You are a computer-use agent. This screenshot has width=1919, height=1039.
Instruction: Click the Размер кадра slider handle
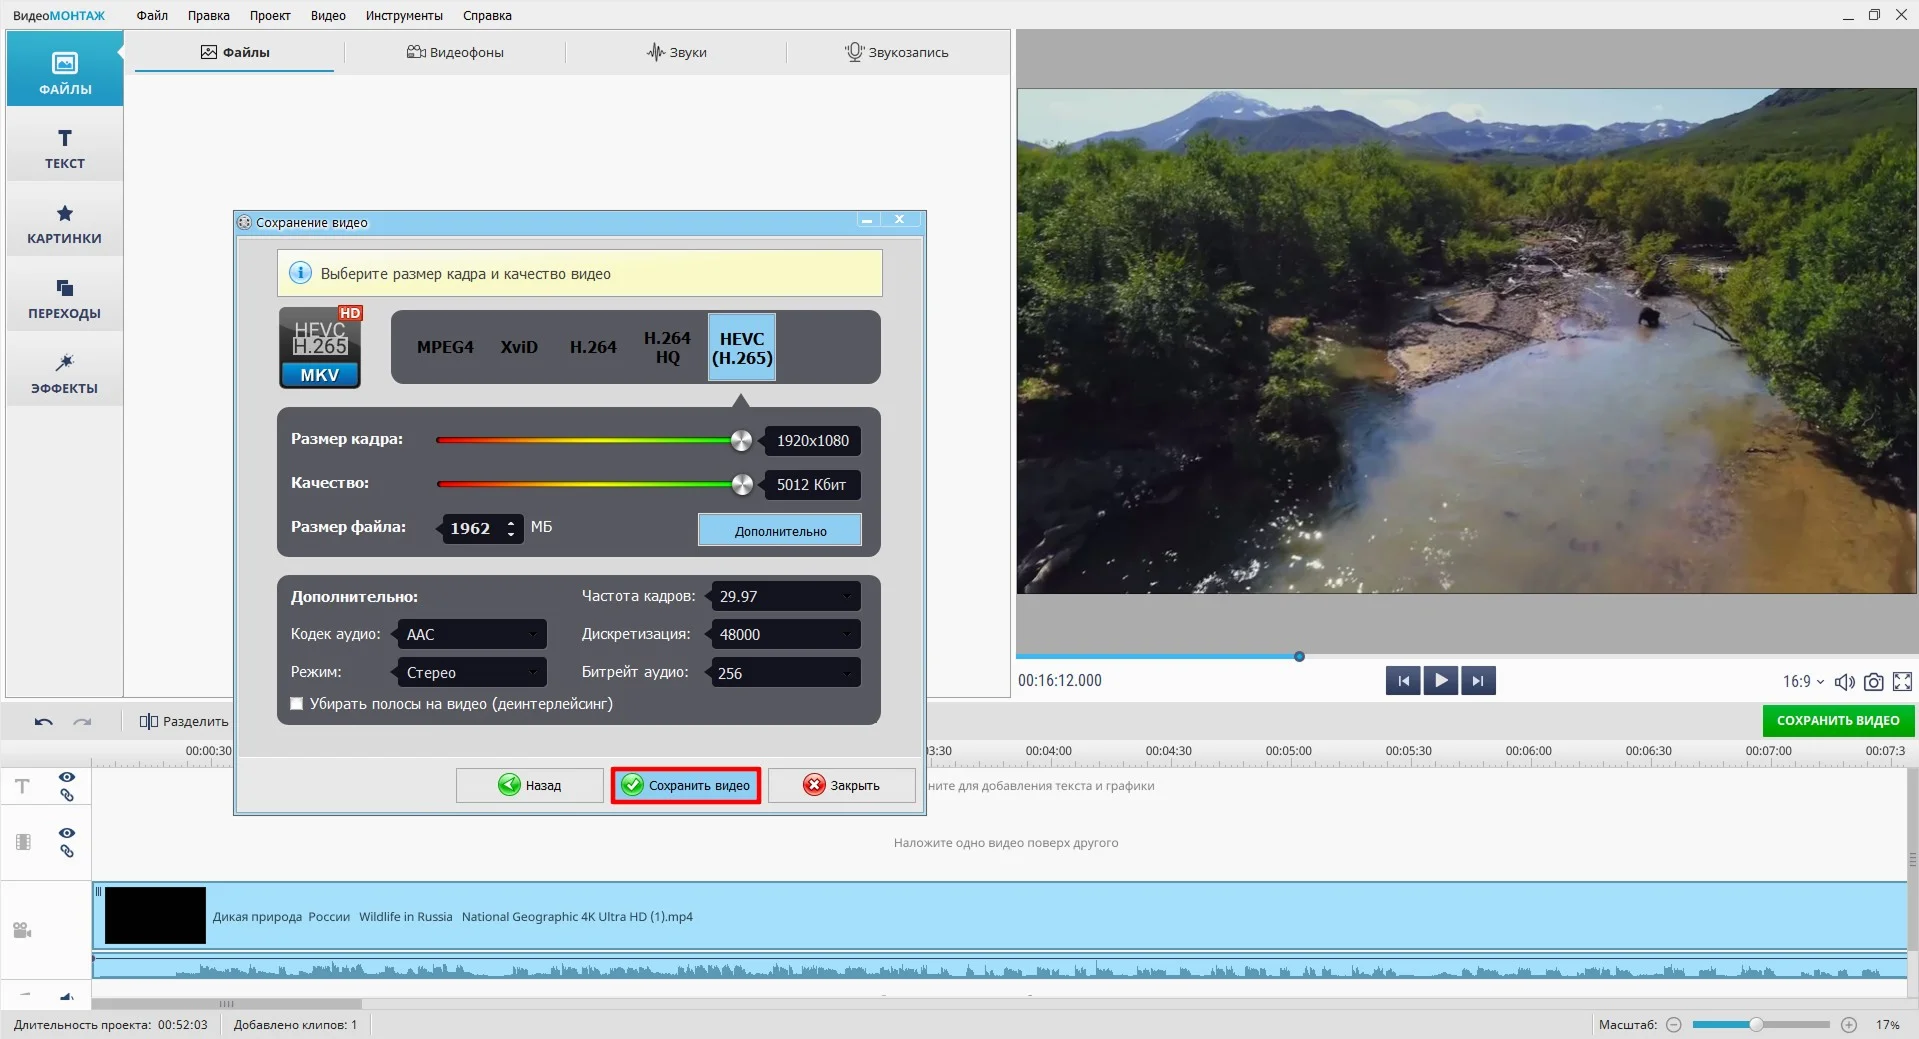click(741, 440)
